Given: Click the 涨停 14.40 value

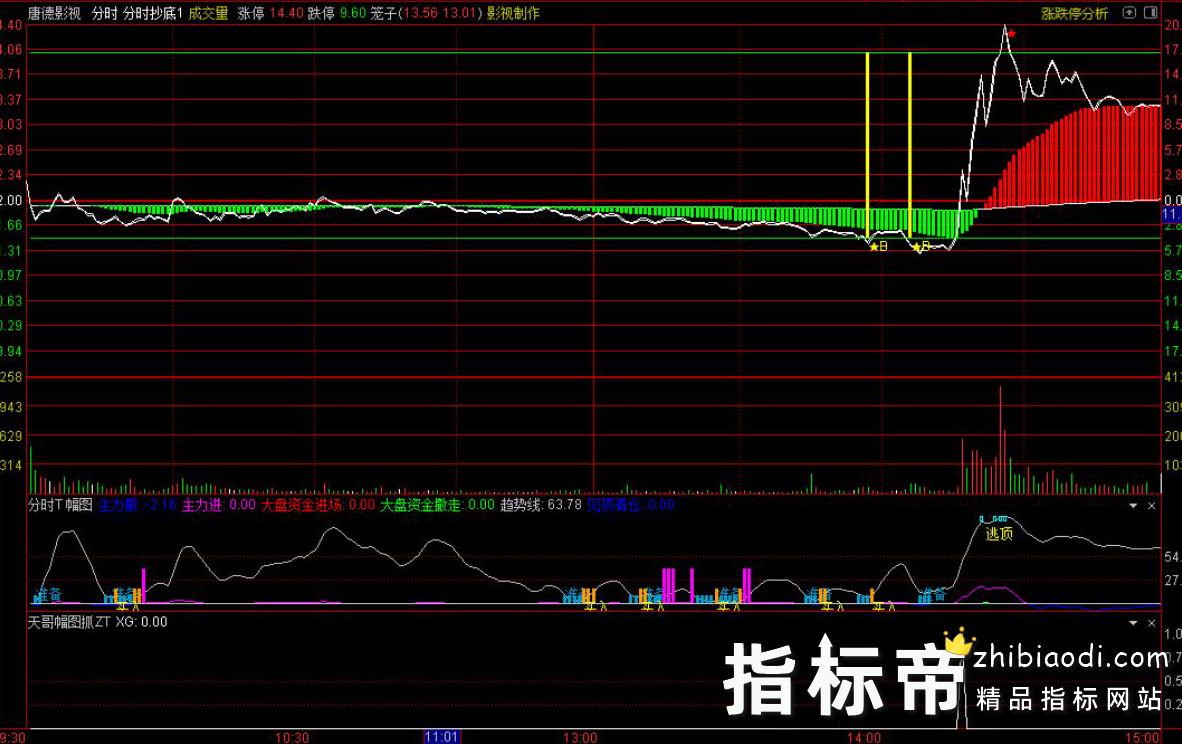Looking at the screenshot, I should point(271,13).
